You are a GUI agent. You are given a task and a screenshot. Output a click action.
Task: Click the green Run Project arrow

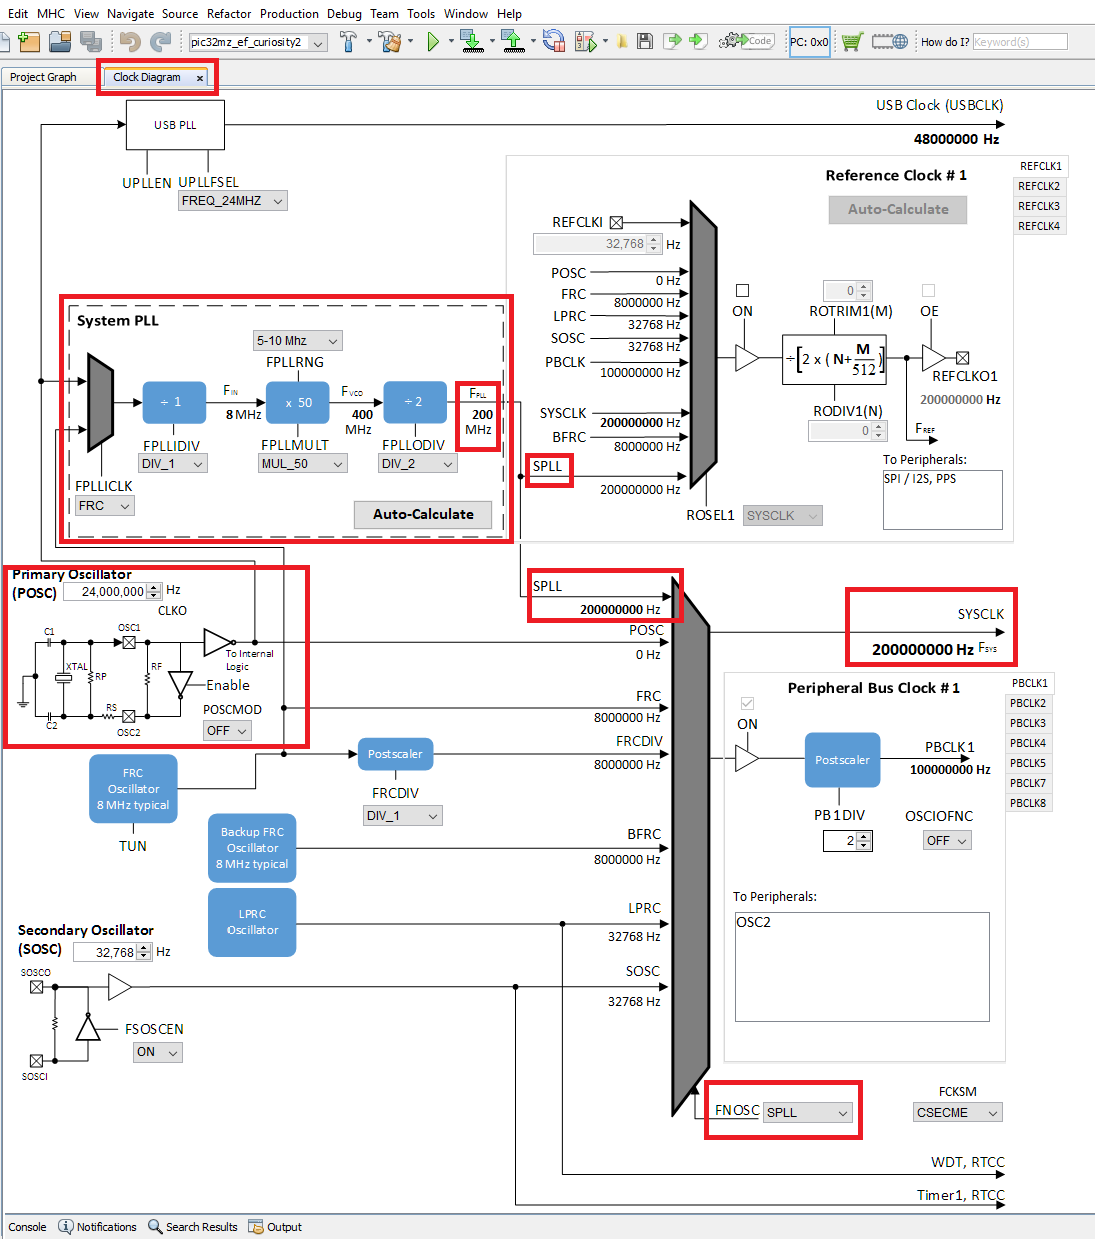pos(434,41)
